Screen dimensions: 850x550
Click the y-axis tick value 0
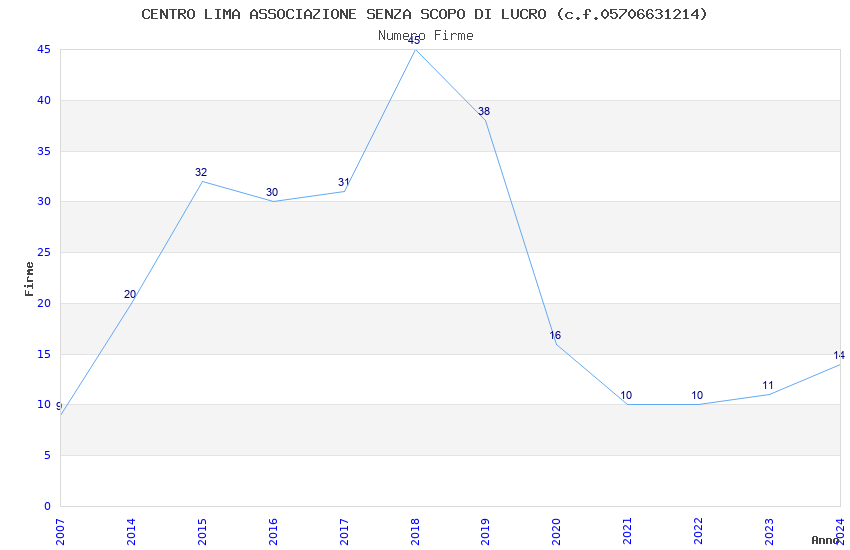click(48, 506)
